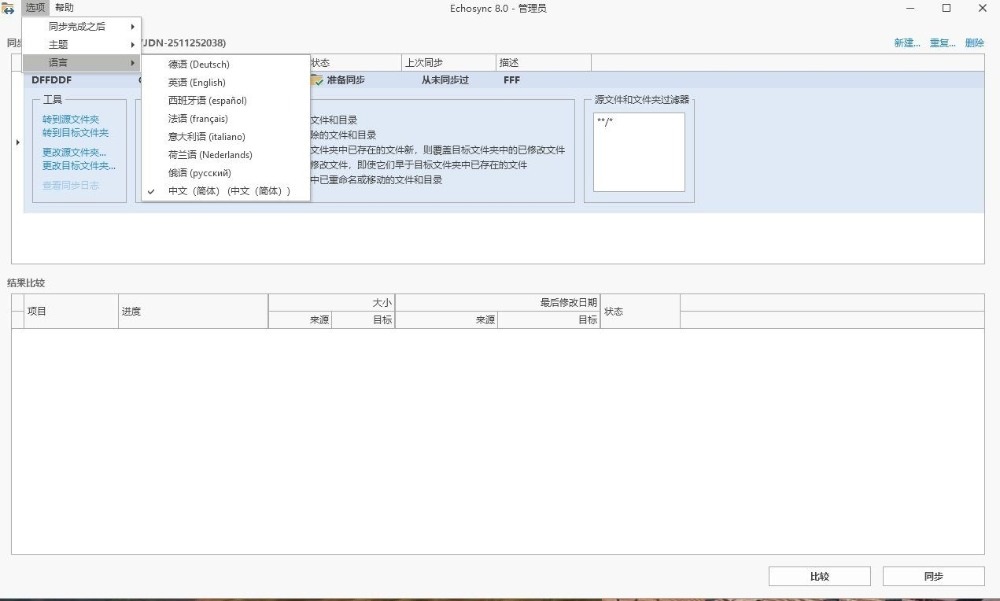Open the 帮助 help menu

coord(64,8)
